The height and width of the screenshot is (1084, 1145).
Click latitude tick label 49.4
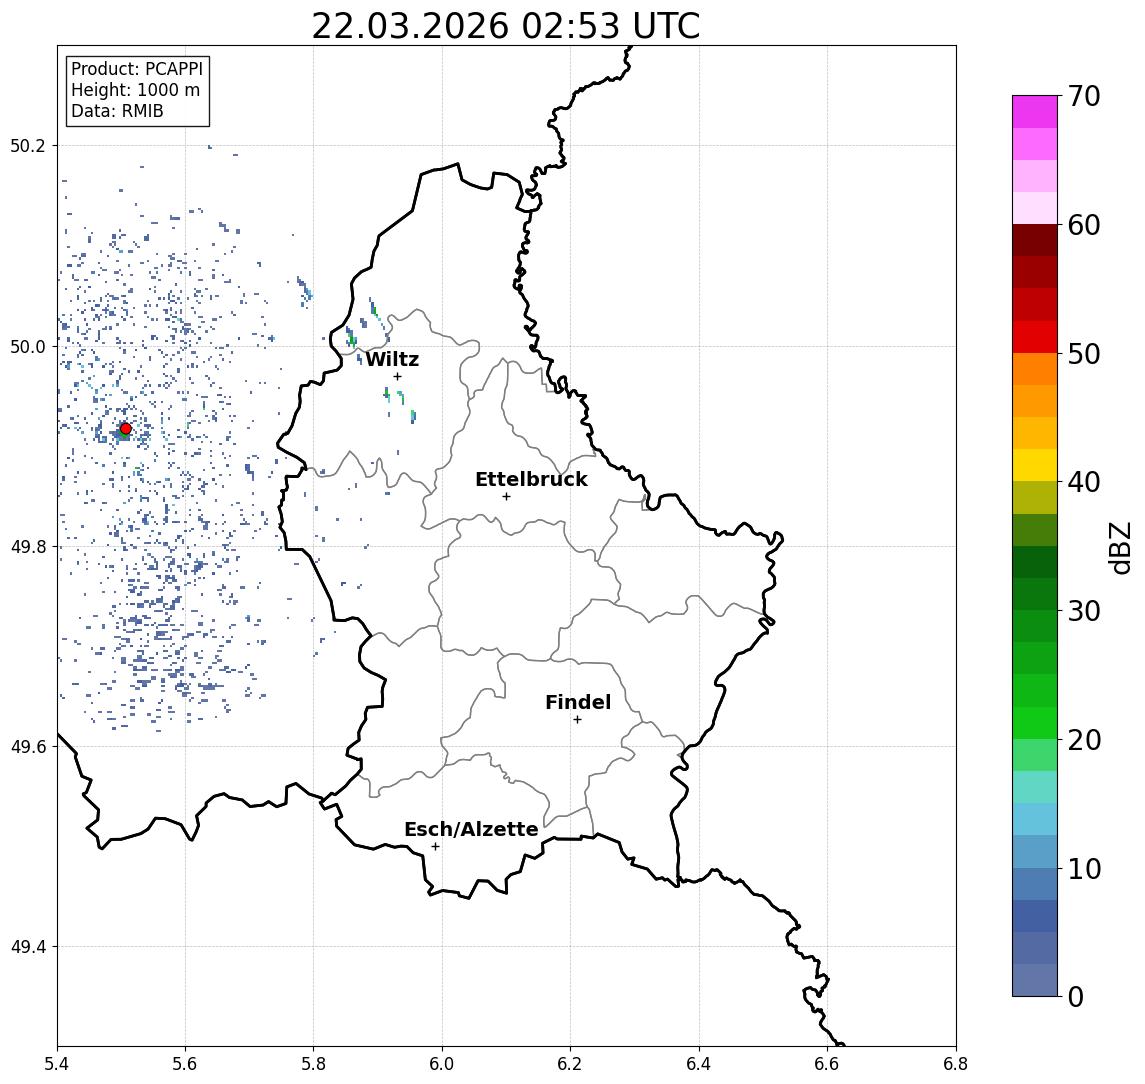[x=27, y=947]
